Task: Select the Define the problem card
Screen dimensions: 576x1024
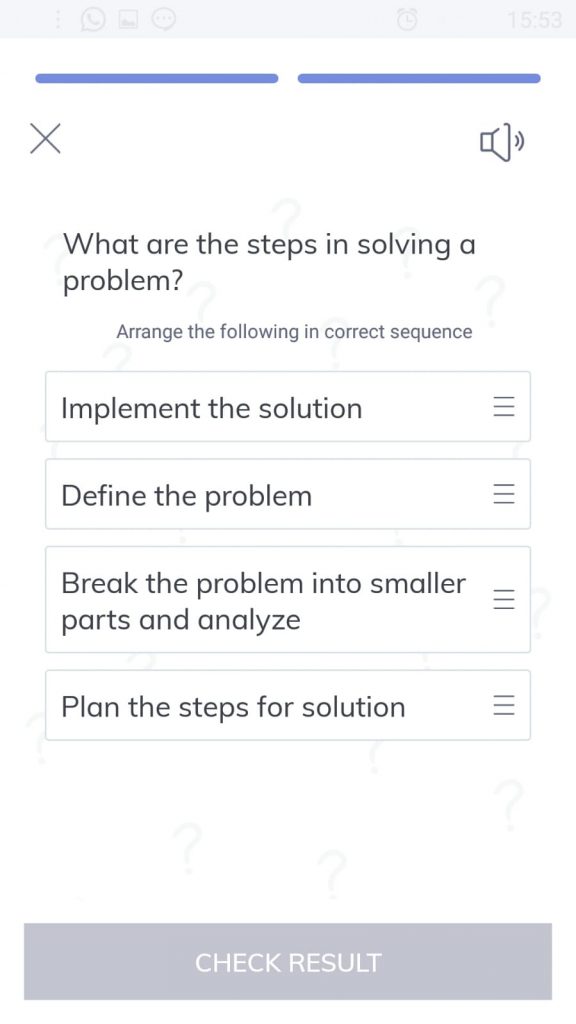Action: [x=288, y=494]
